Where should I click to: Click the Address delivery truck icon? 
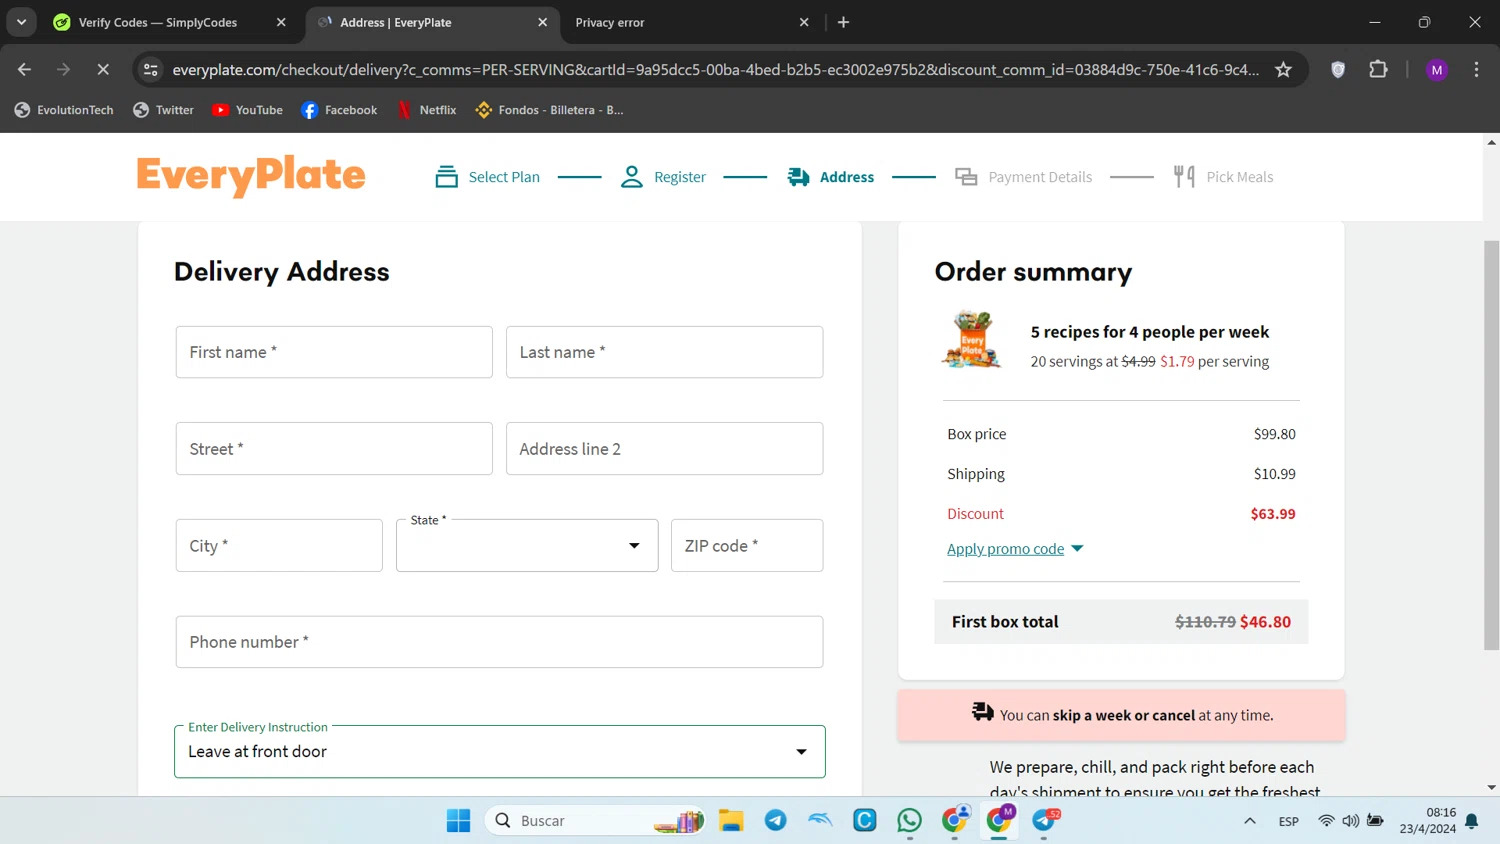[798, 177]
